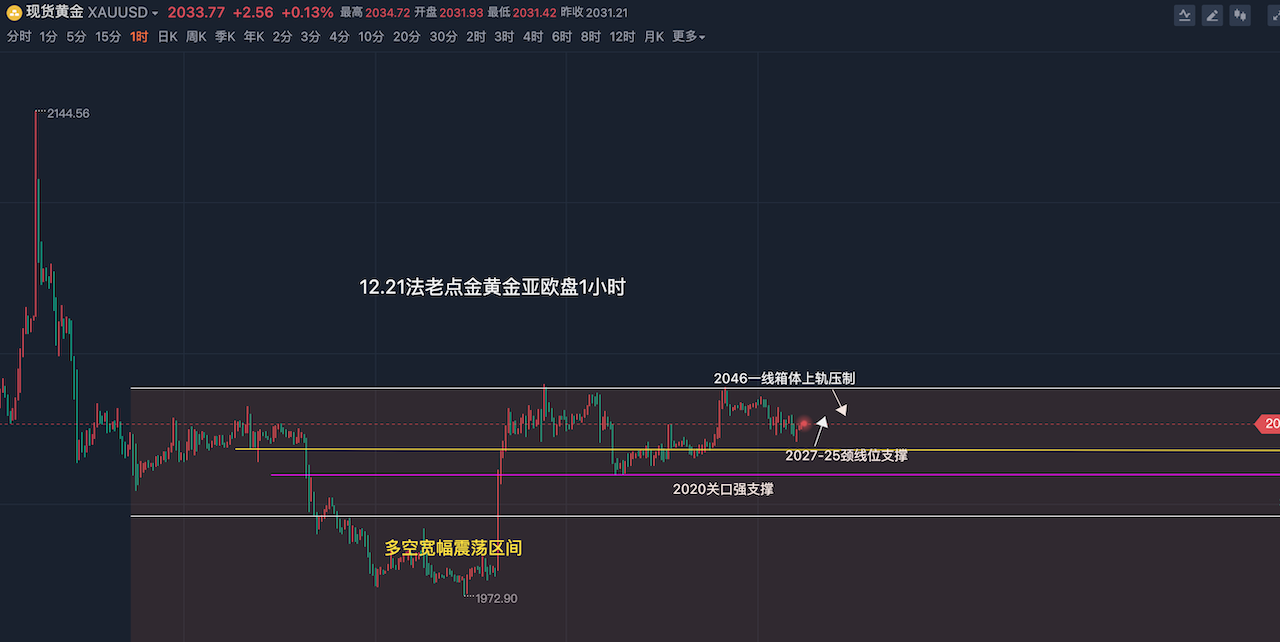
Task: Select the 日K timeframe tab
Action: tap(168, 37)
